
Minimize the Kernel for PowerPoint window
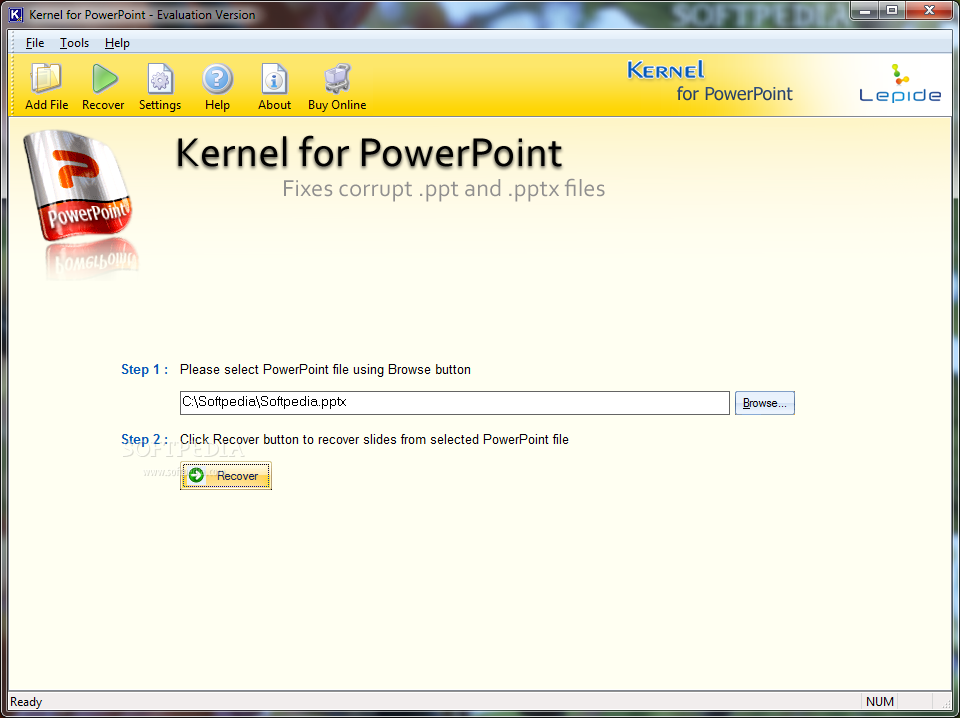(x=865, y=10)
